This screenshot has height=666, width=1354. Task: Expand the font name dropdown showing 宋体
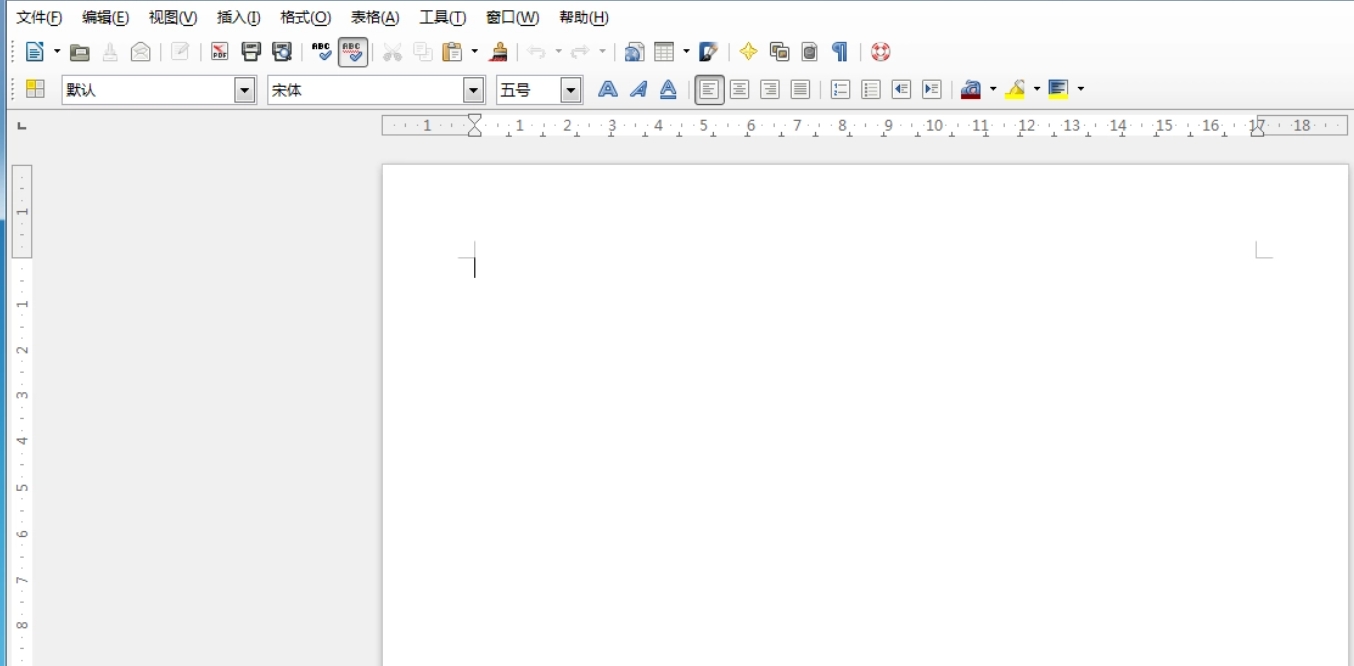(x=473, y=90)
